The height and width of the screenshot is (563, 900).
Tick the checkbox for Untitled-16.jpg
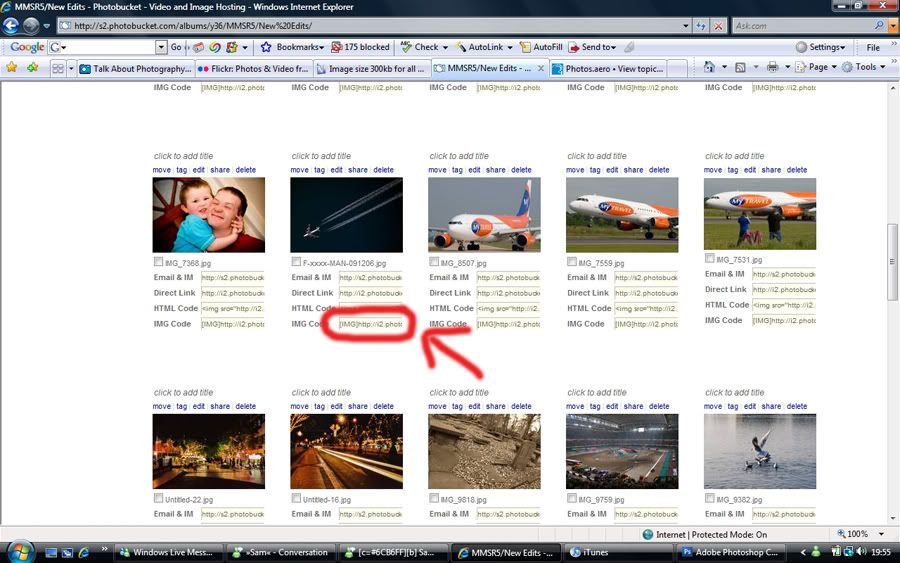pyautogui.click(x=296, y=498)
